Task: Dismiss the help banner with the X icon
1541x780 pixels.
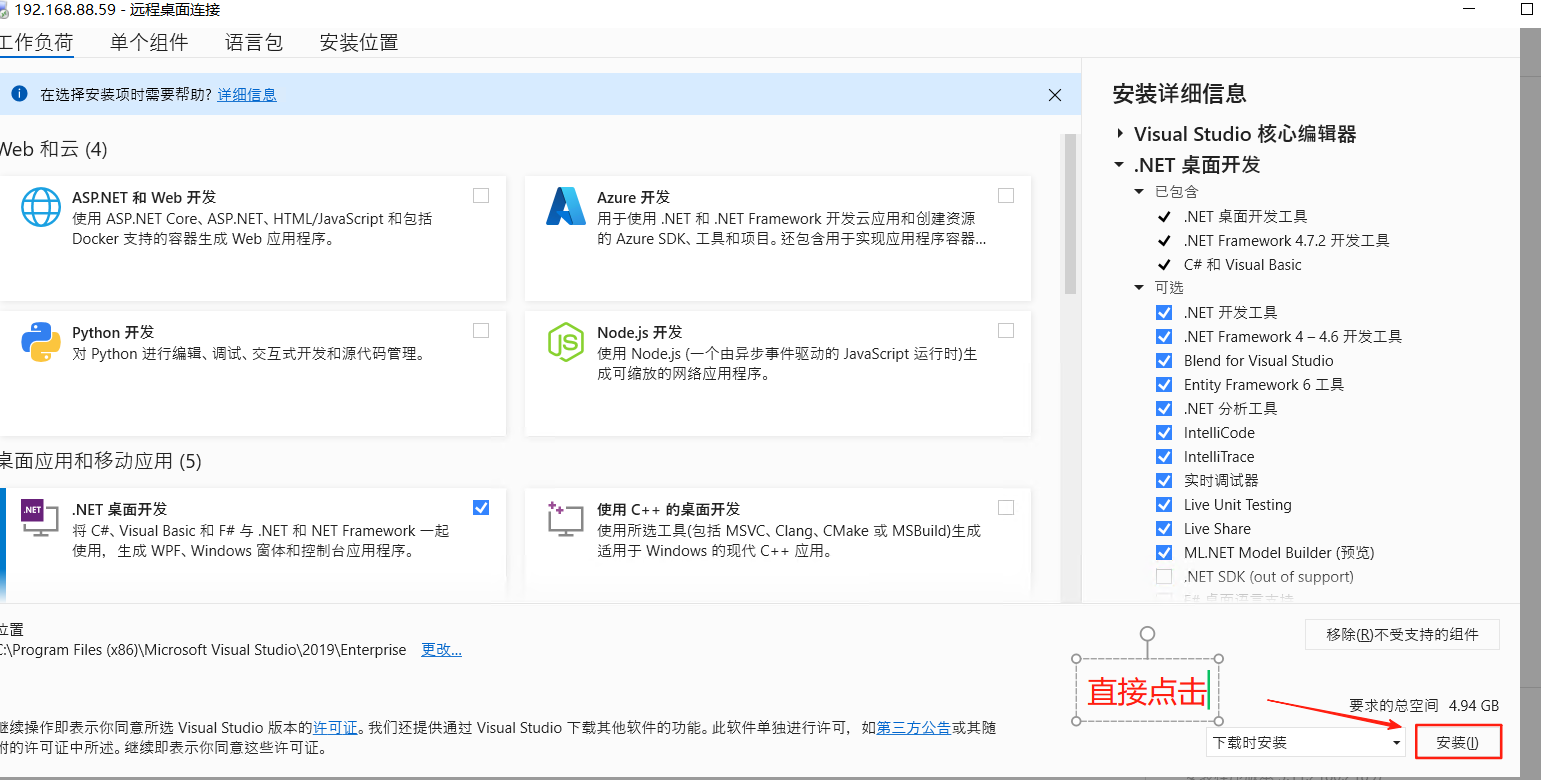Action: (x=1055, y=95)
